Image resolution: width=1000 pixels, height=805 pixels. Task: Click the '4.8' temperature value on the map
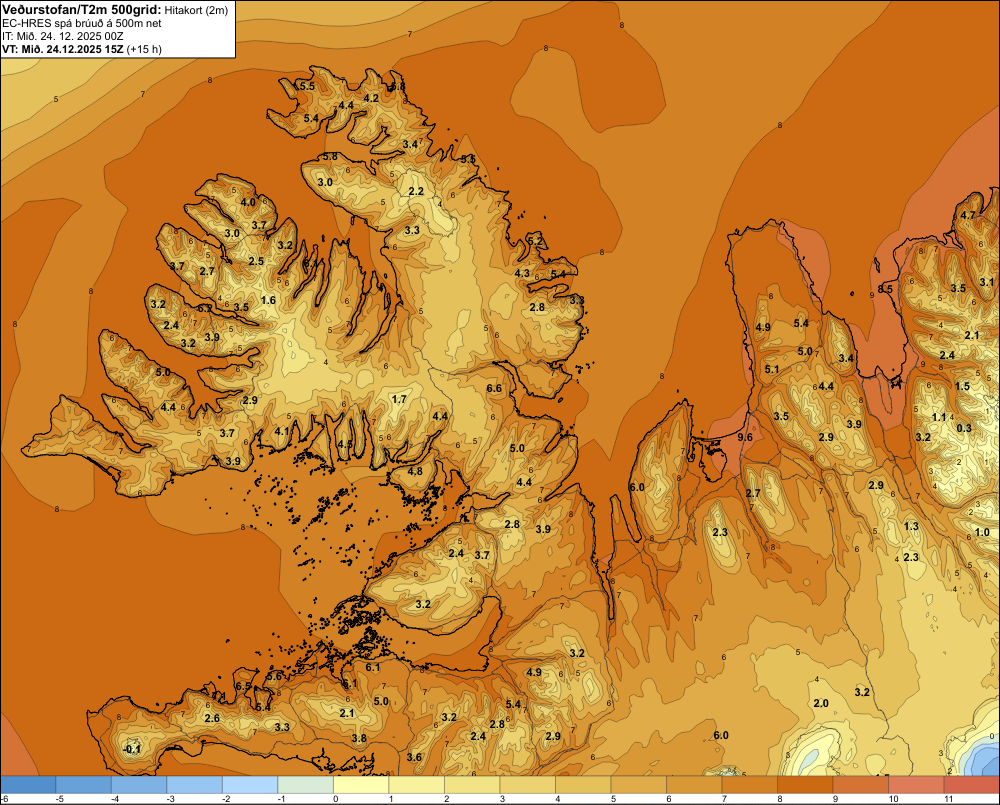(415, 471)
